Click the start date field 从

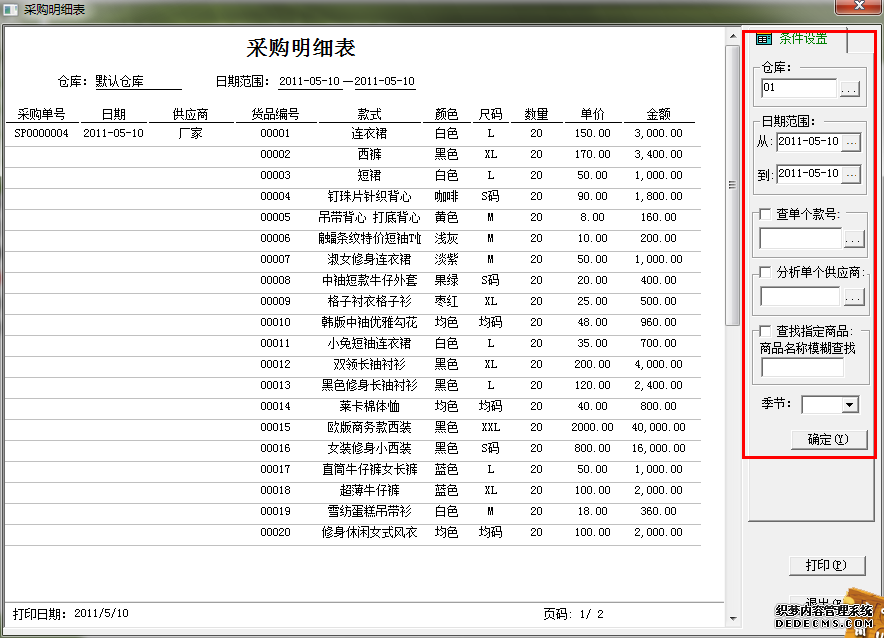tap(808, 143)
